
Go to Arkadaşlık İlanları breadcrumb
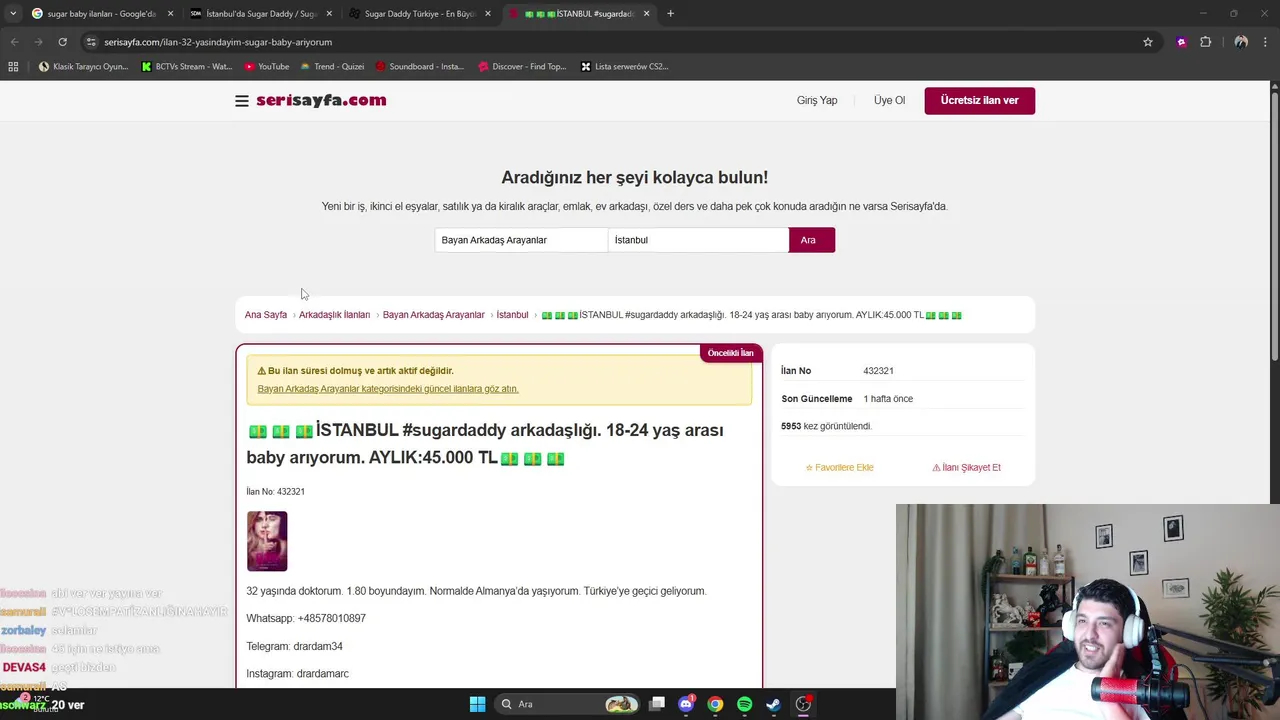coord(334,315)
